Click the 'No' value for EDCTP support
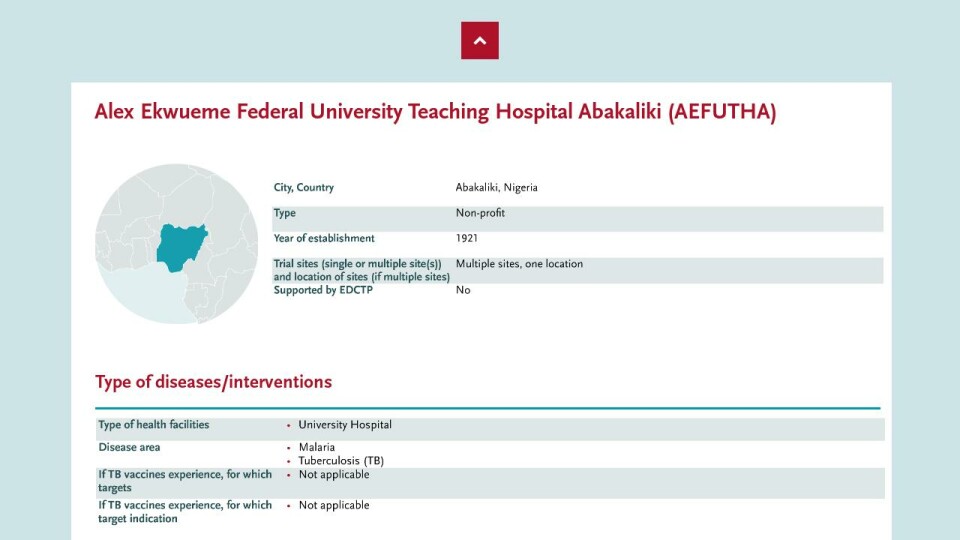Screen dimensions: 960x540 coord(463,290)
